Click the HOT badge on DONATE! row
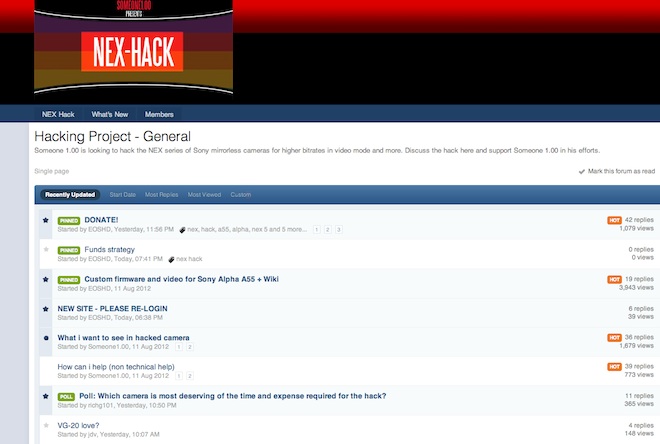 (614, 220)
